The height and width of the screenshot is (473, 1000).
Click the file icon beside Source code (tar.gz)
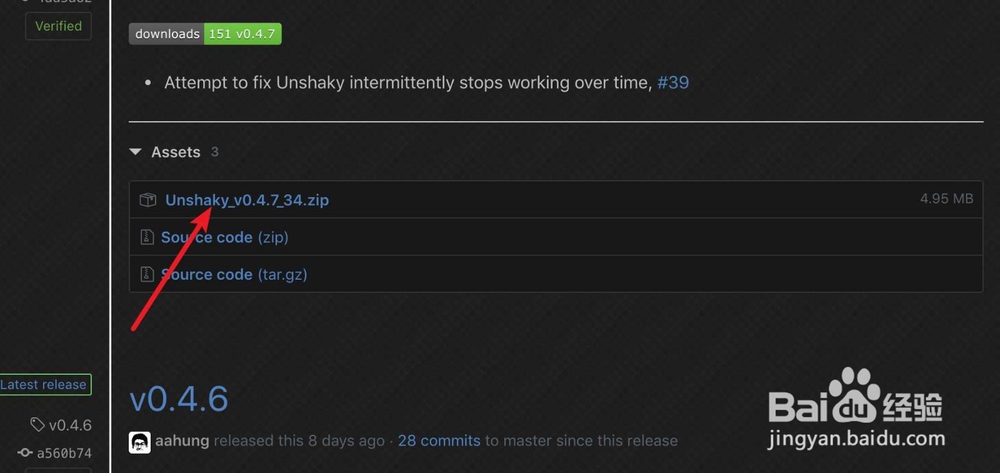point(146,274)
